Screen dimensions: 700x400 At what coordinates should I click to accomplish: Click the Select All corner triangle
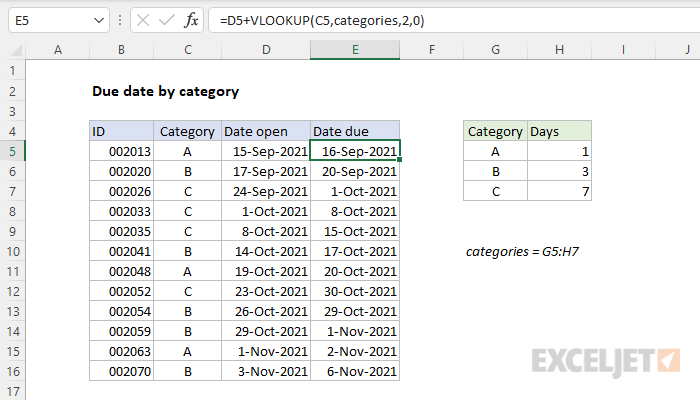pyautogui.click(x=16, y=50)
